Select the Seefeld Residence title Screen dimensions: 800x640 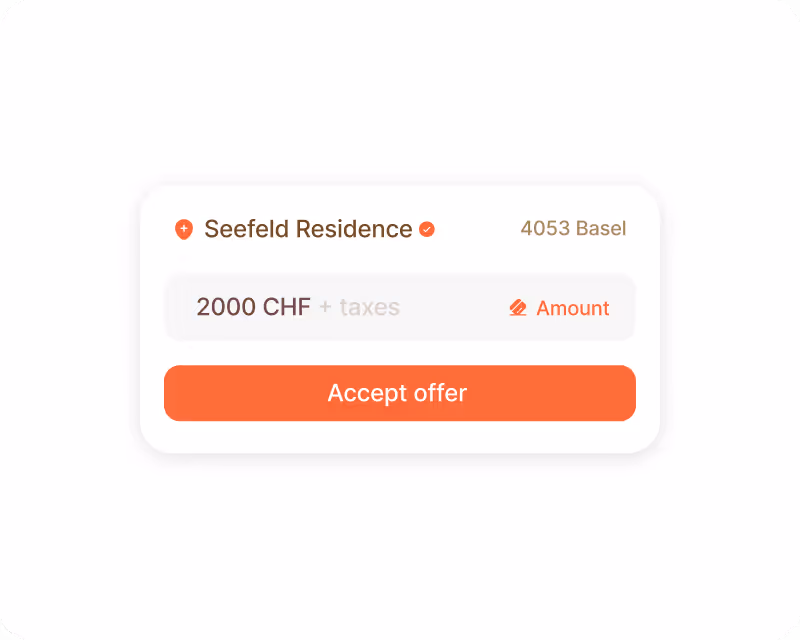point(308,229)
